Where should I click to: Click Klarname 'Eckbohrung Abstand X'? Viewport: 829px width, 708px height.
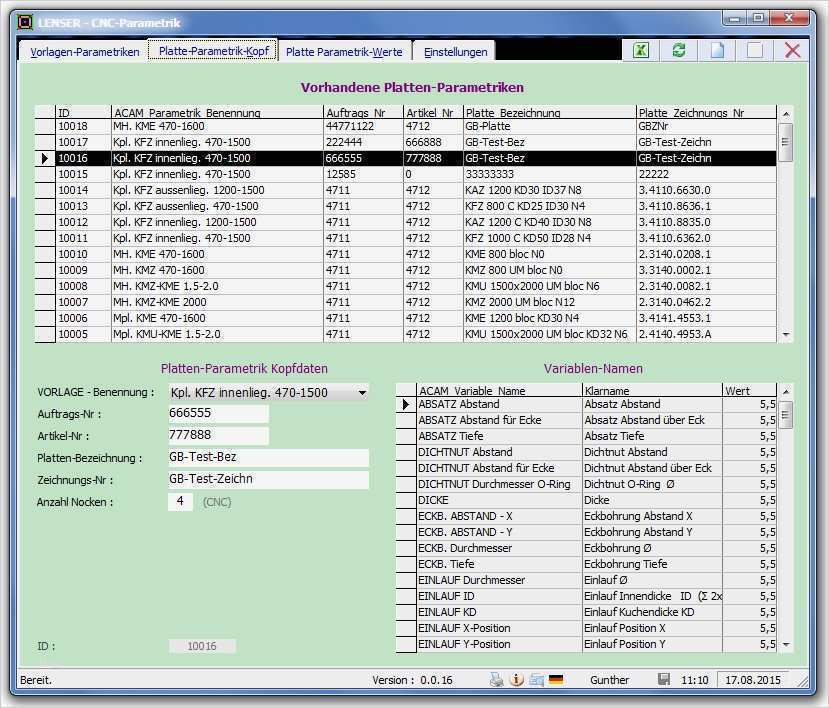(x=652, y=516)
